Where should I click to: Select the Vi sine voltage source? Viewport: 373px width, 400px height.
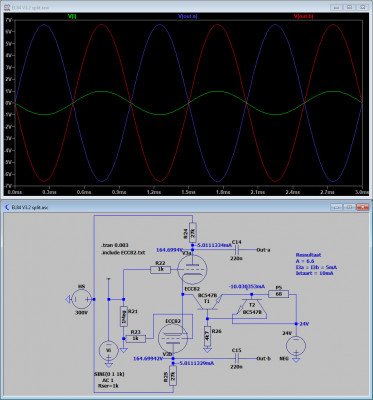(108, 350)
